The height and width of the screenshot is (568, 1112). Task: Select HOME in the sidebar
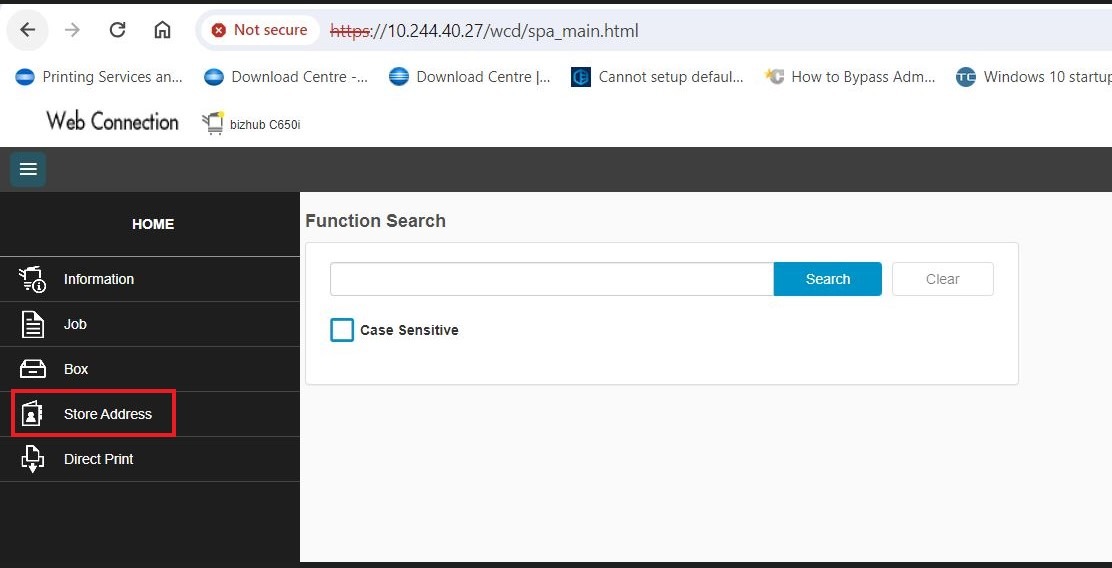point(152,224)
